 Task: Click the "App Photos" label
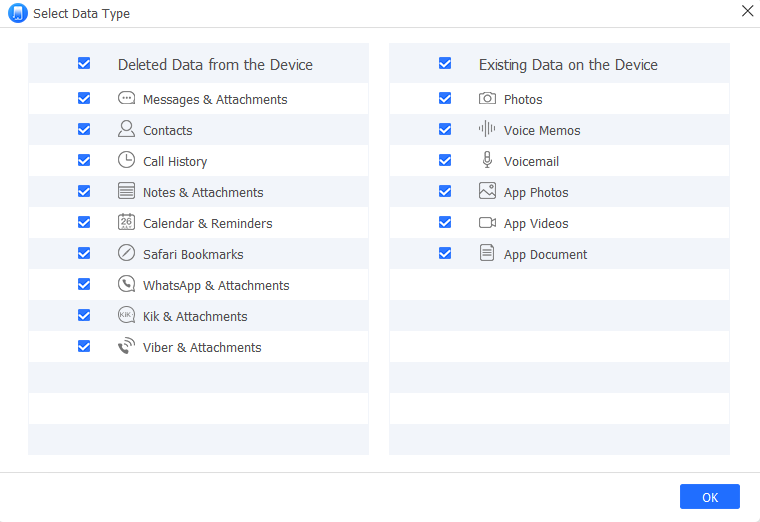coord(536,192)
